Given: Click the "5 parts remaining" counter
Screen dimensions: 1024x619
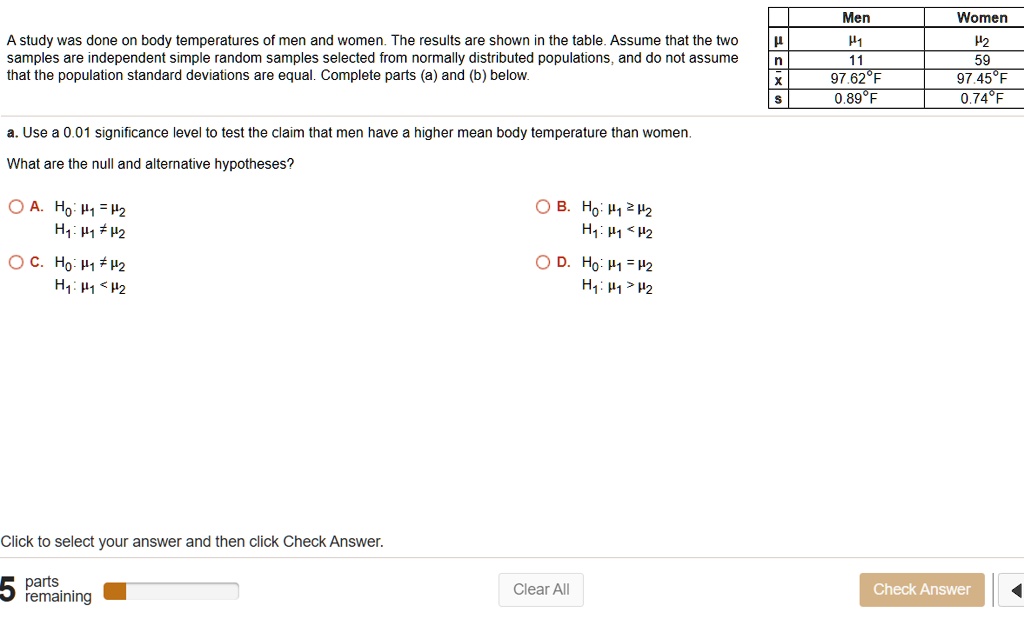Looking at the screenshot, I should point(46,589).
